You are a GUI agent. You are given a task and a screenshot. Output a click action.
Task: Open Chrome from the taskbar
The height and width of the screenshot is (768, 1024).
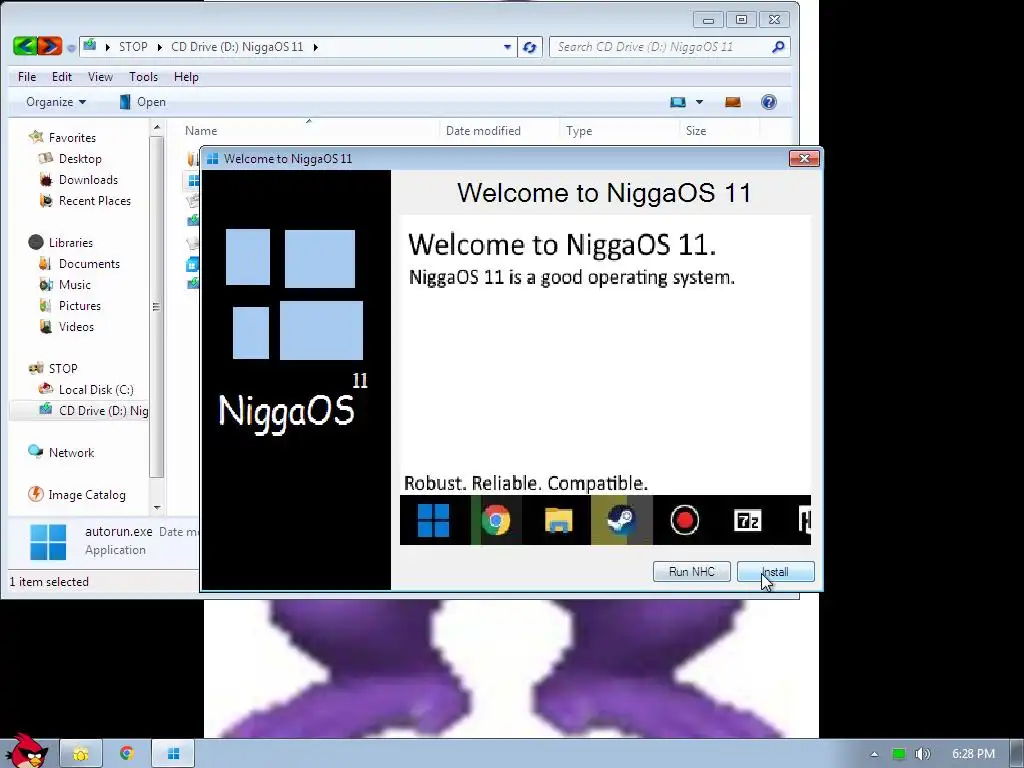[x=127, y=754]
